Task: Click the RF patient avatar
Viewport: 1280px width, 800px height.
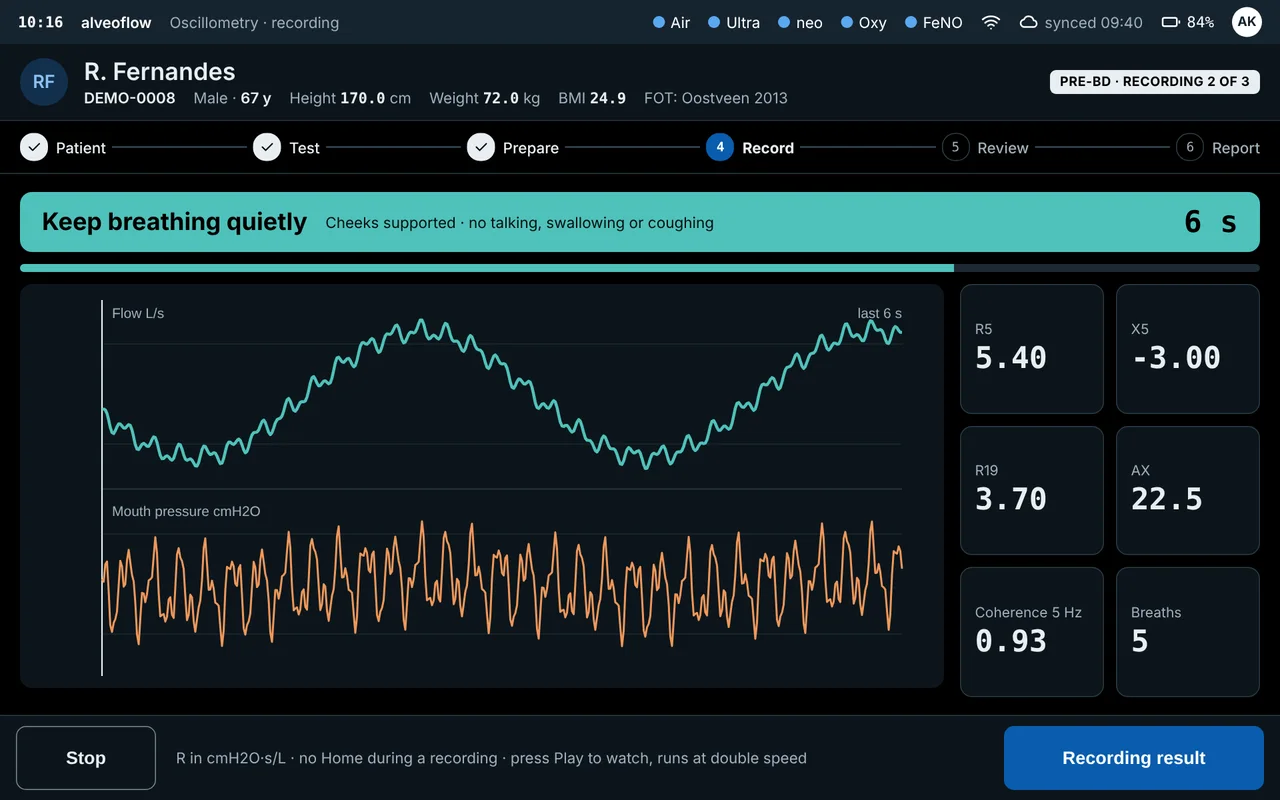Action: point(44,82)
